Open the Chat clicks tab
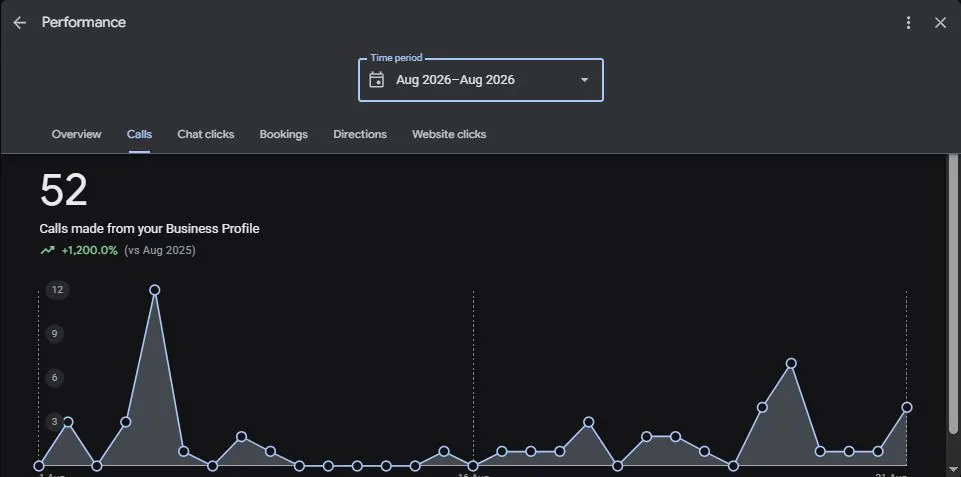 206,134
